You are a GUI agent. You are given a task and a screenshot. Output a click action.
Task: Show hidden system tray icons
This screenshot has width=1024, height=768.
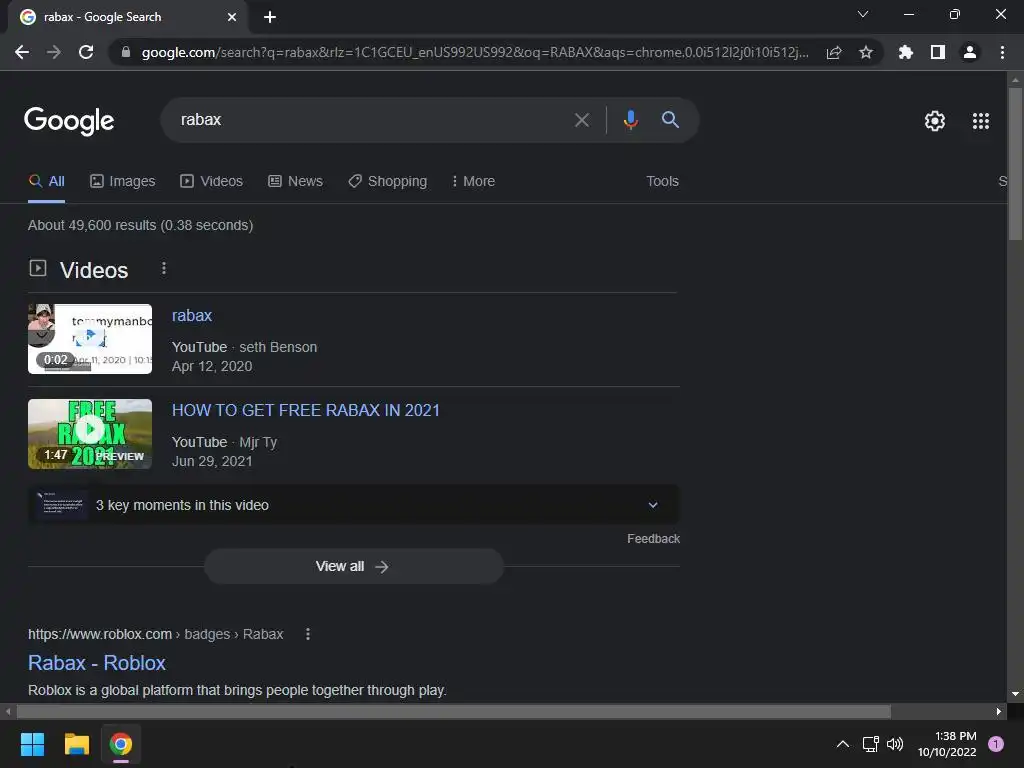[842, 744]
